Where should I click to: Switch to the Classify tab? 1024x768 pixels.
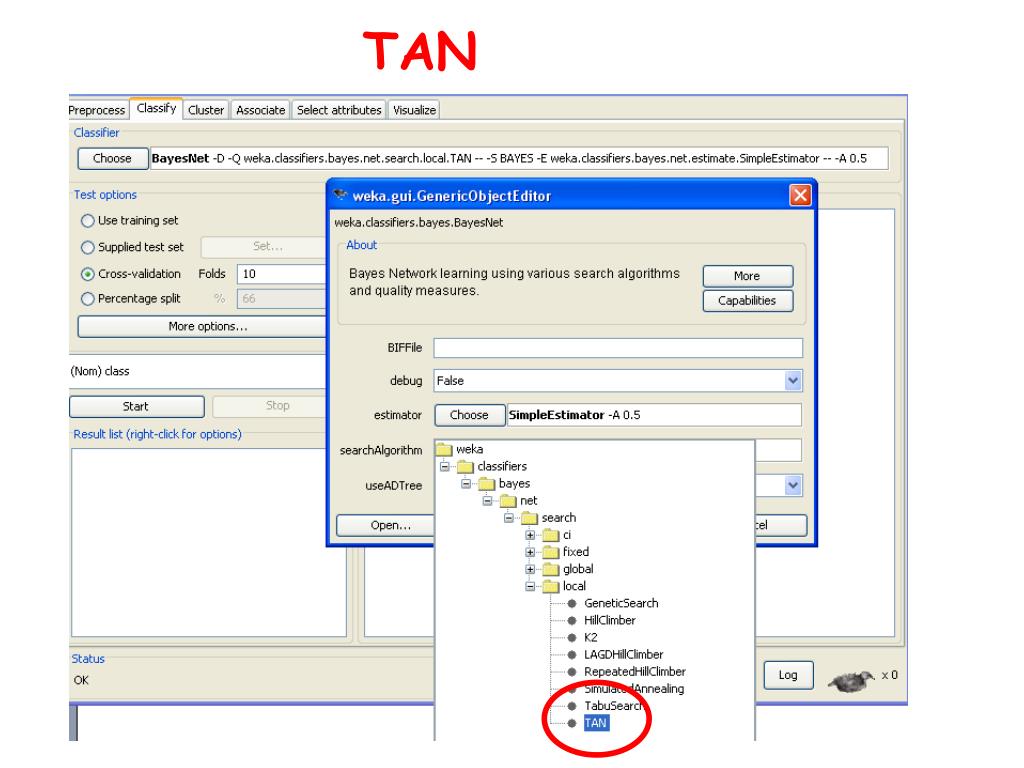[156, 108]
